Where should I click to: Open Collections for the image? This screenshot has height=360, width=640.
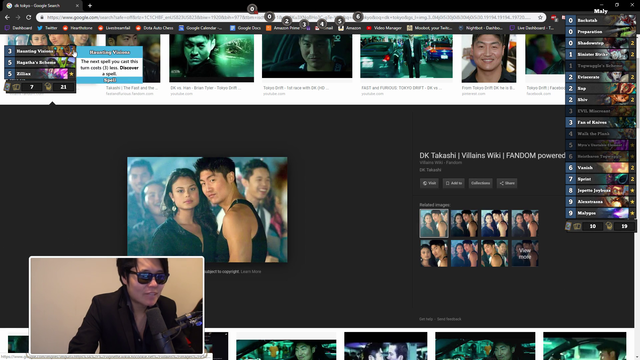480,183
